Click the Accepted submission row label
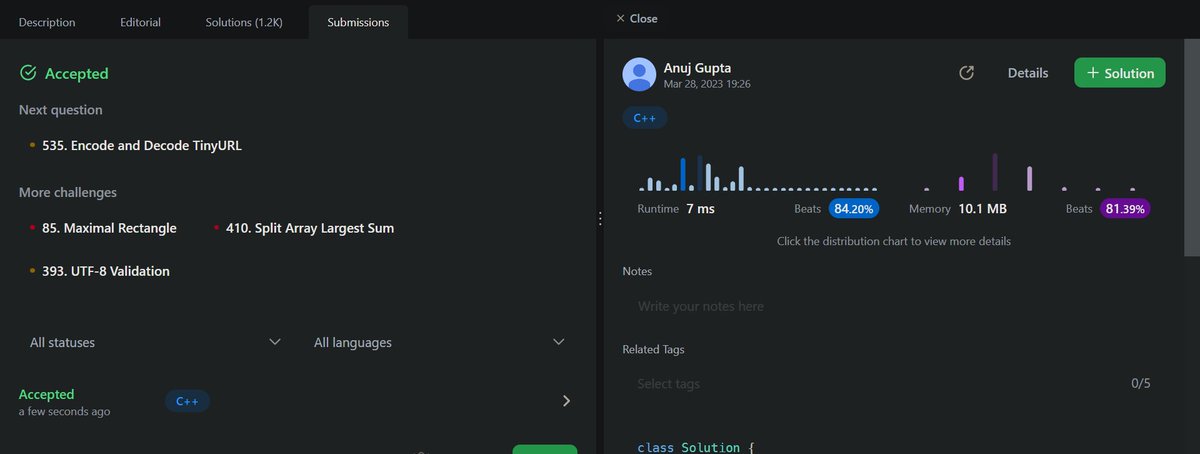 47,394
